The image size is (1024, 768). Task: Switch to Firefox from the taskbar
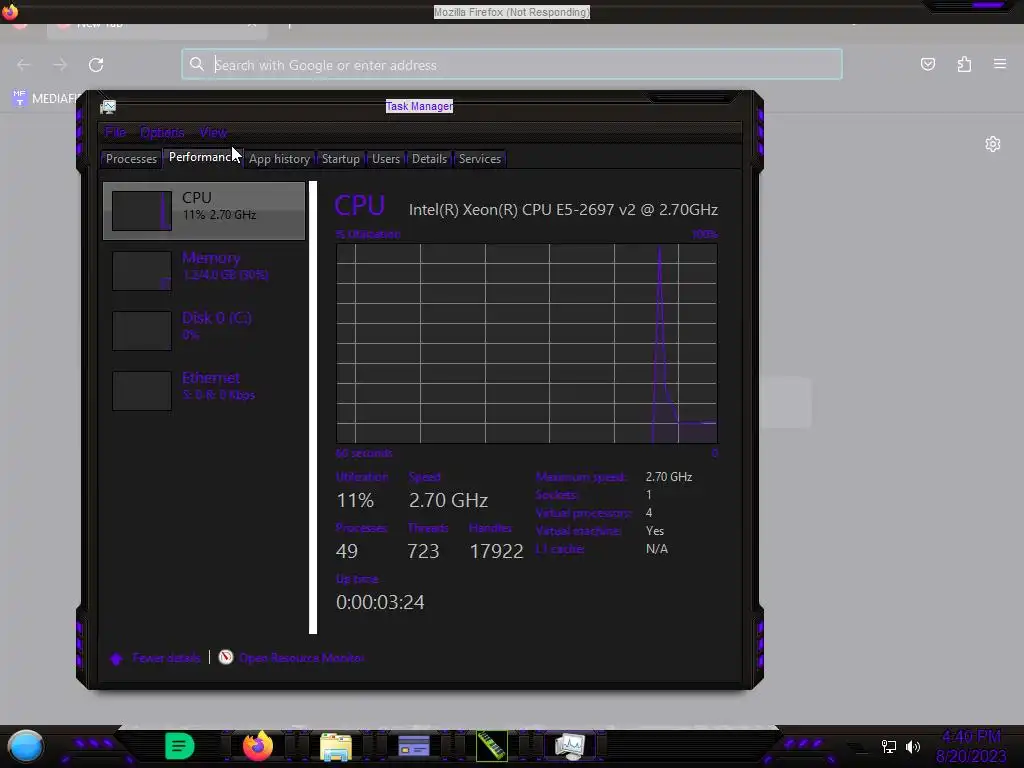pos(258,746)
